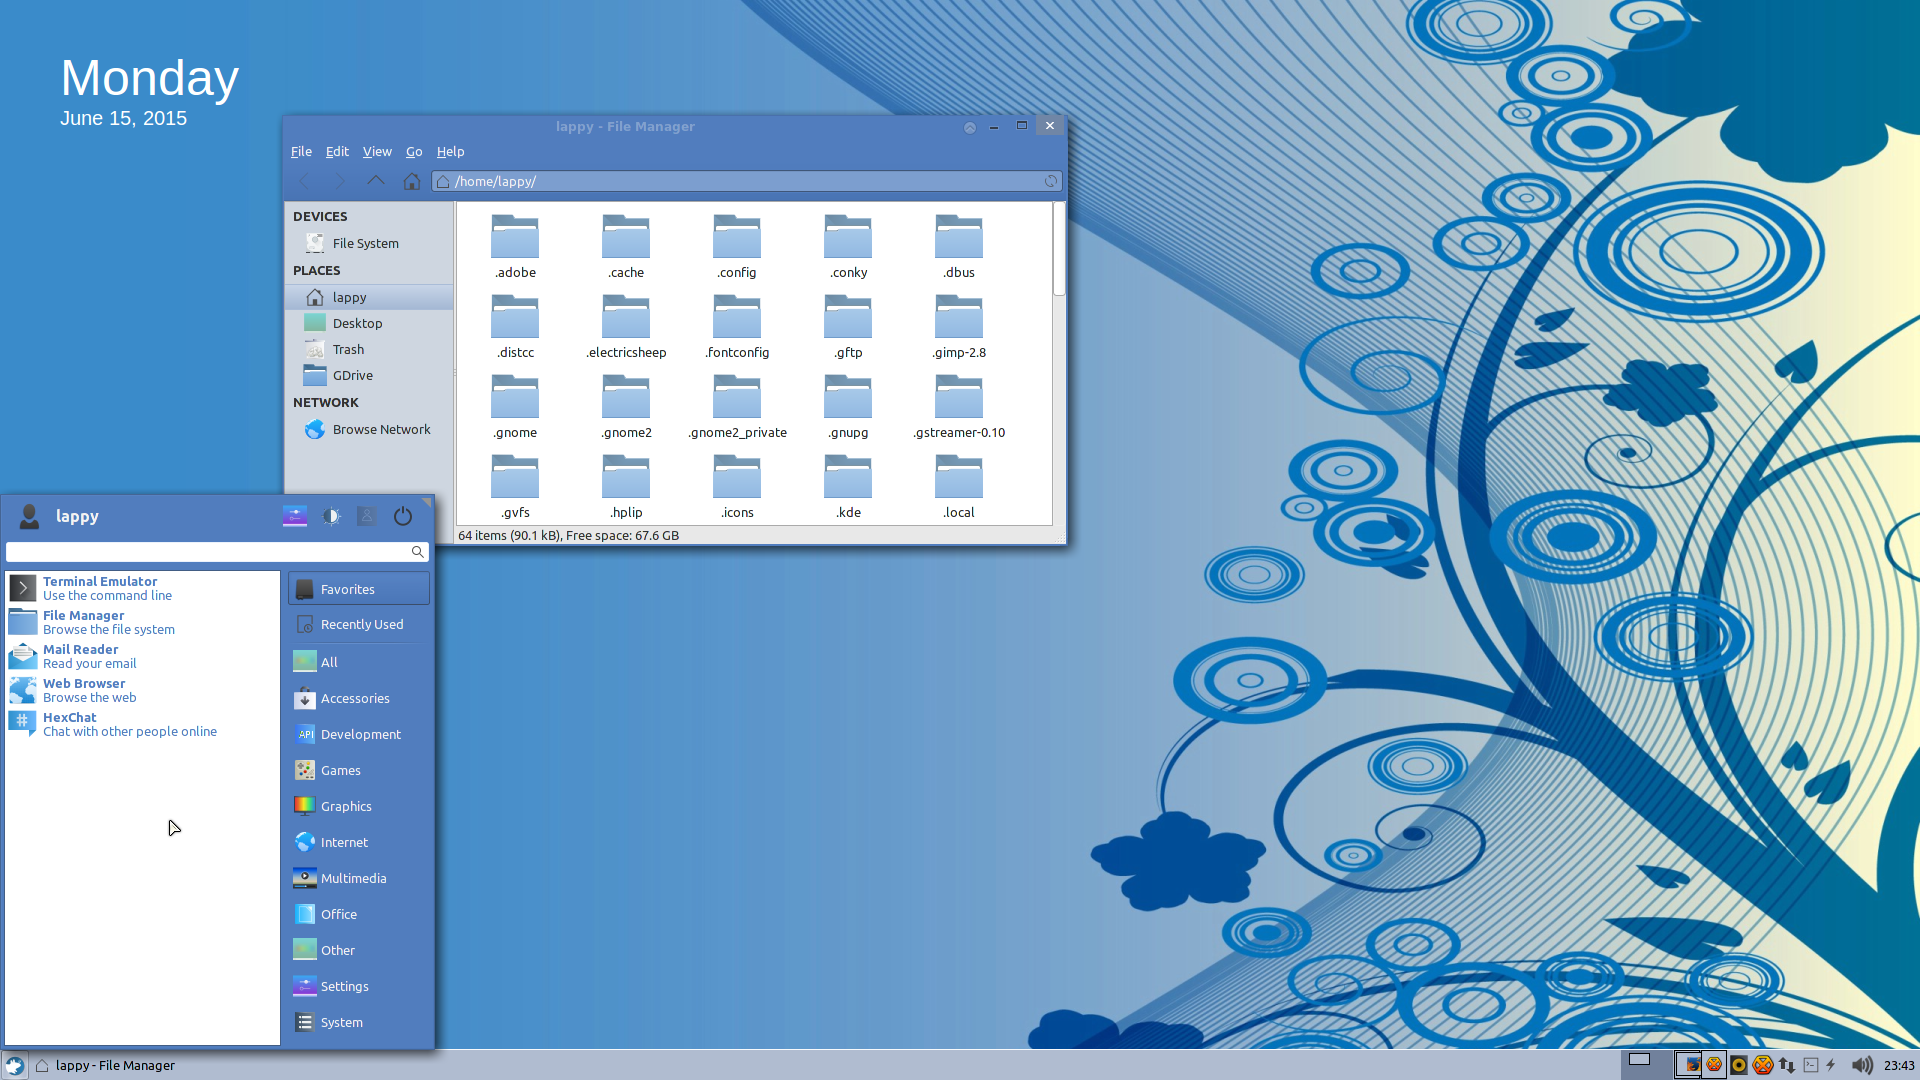The height and width of the screenshot is (1080, 1920).
Task: Click the Forward arrow in File Manager toolbar
Action: click(x=340, y=181)
